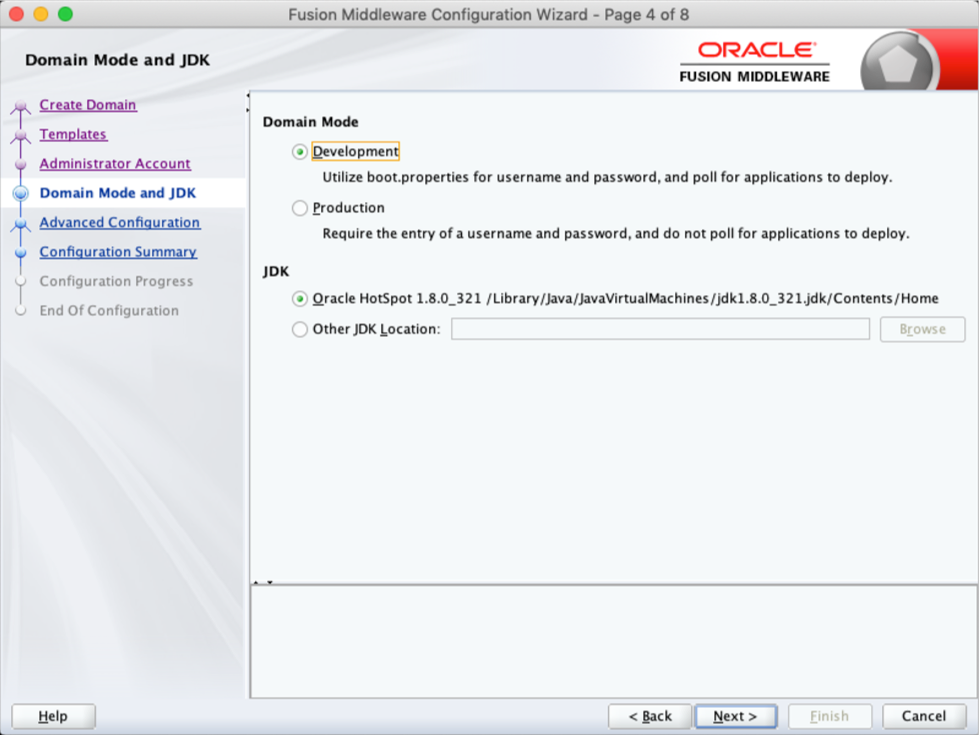Click the Domain Mode section heading

(x=310, y=122)
